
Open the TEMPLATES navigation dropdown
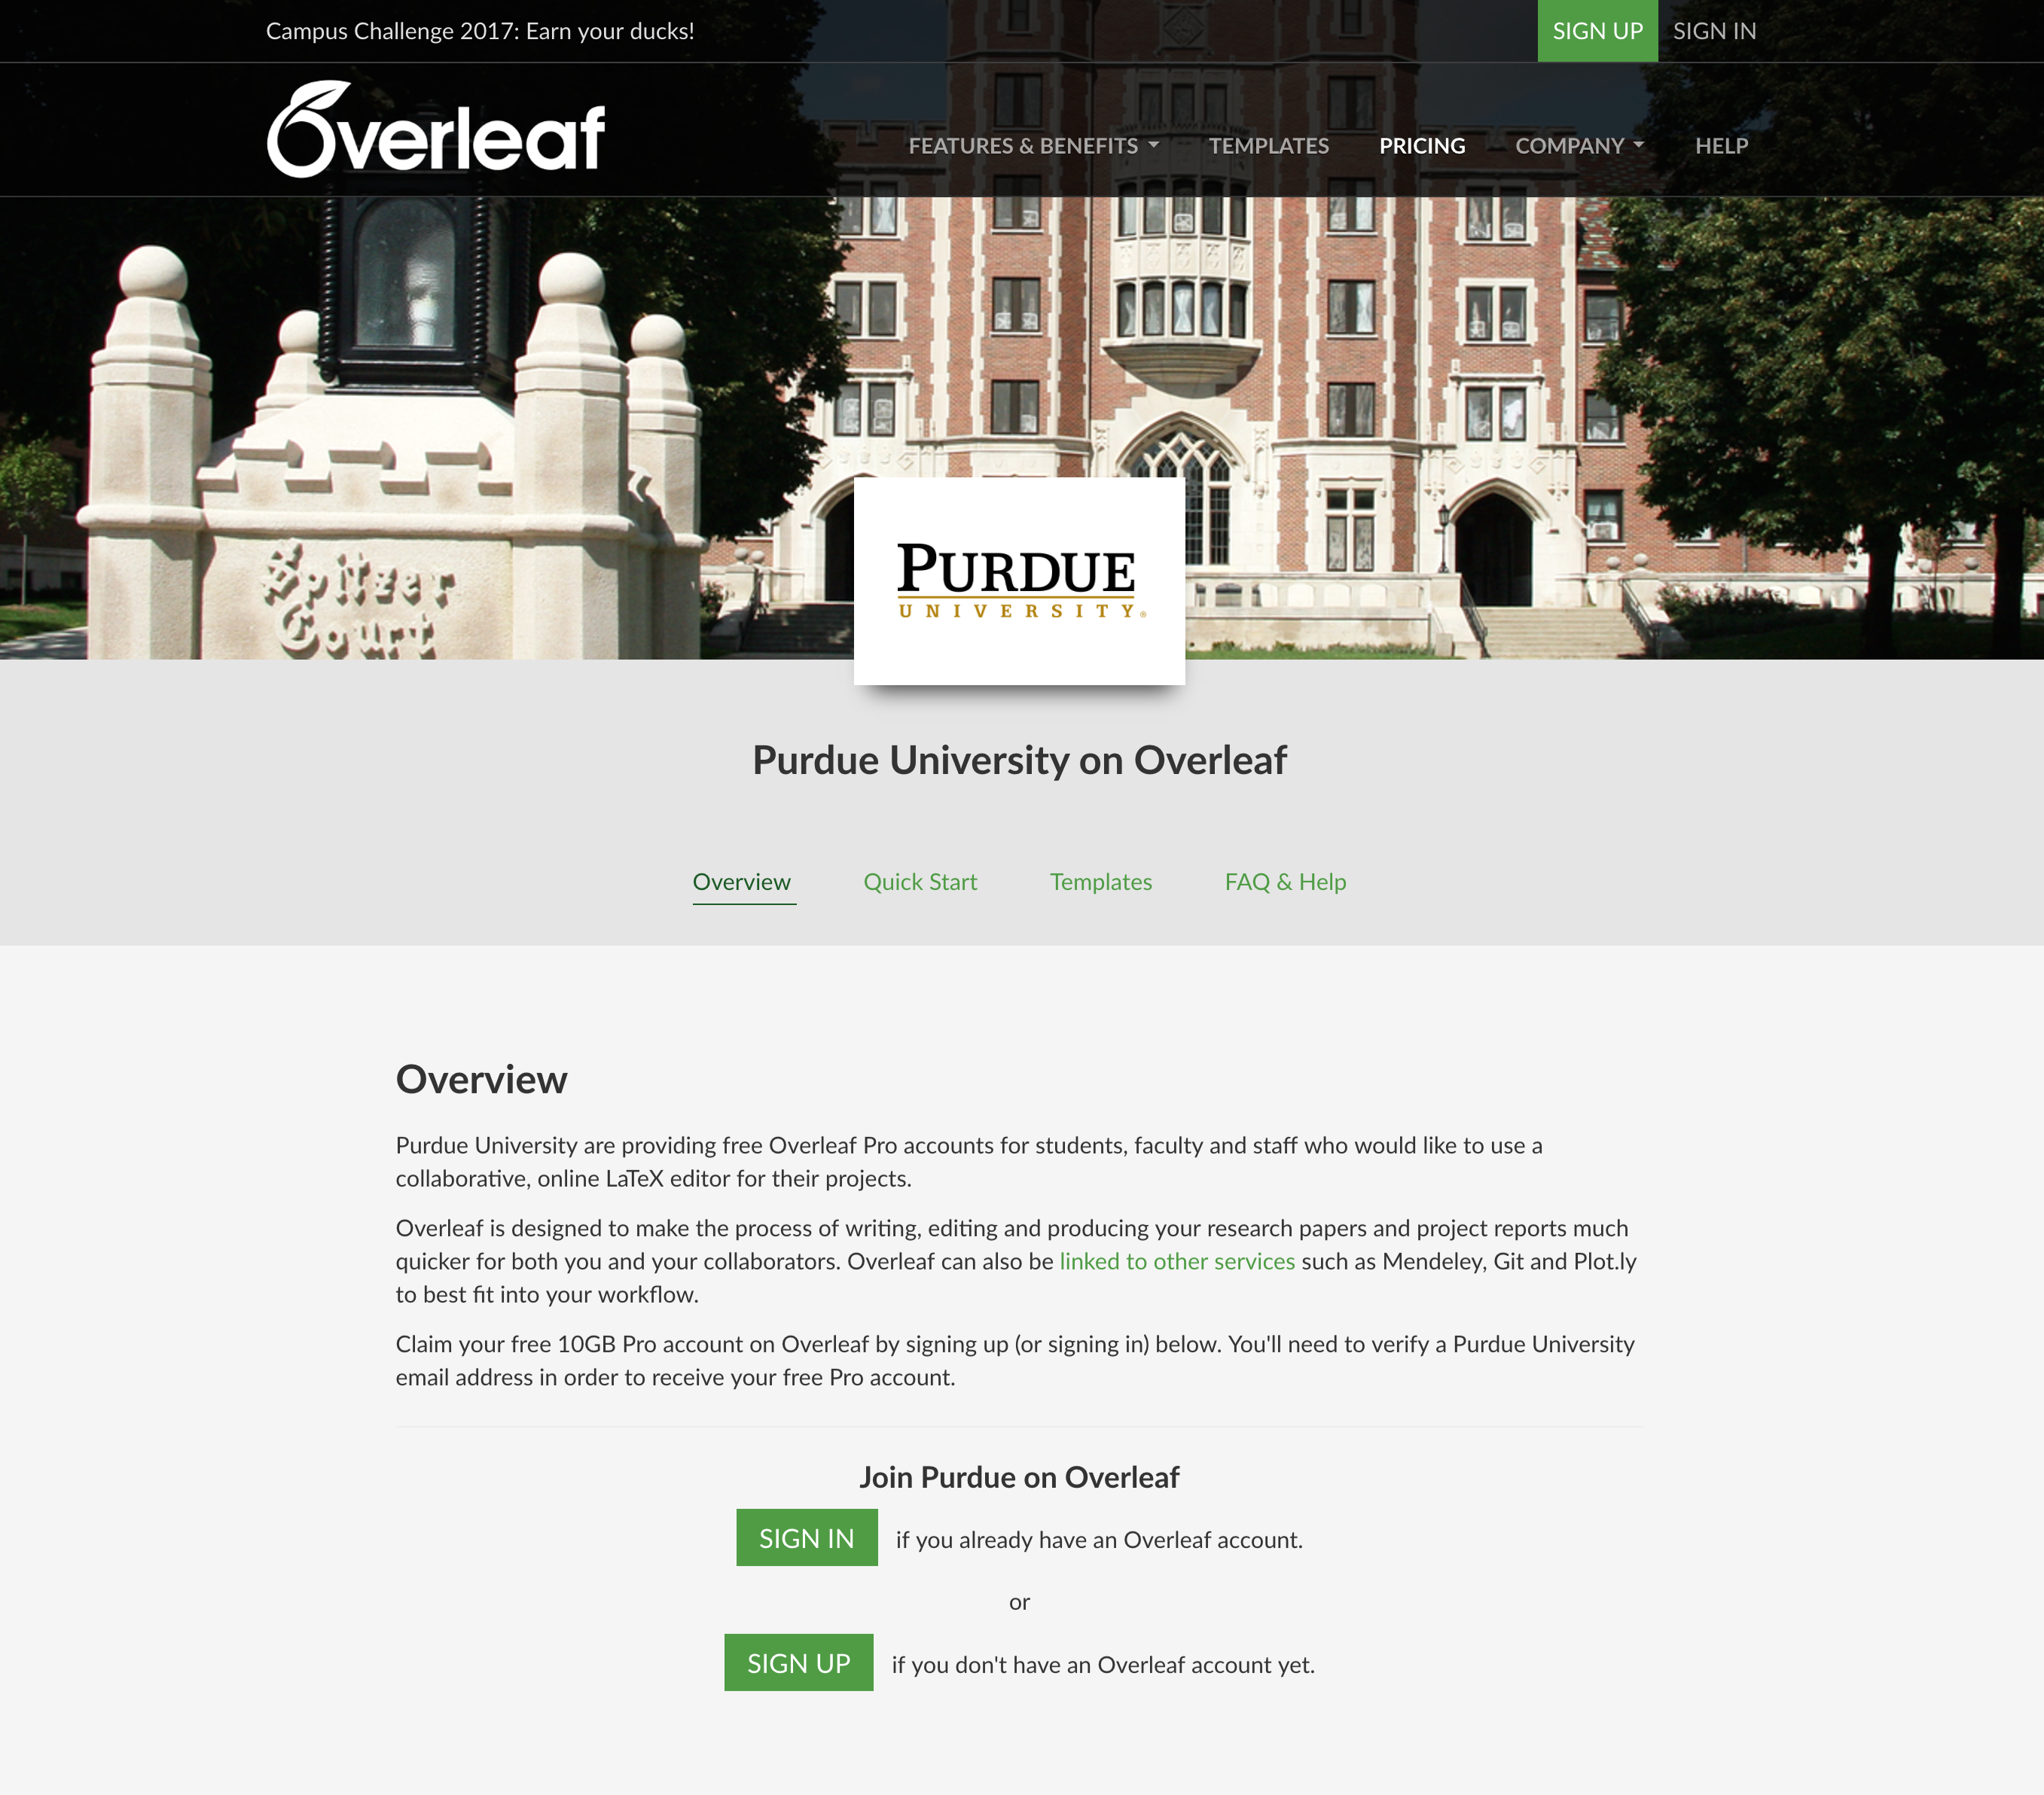[x=1269, y=145]
